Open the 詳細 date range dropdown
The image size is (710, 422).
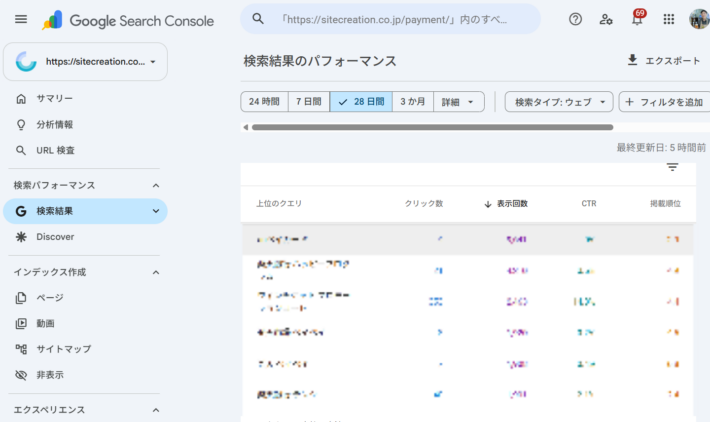pos(459,102)
